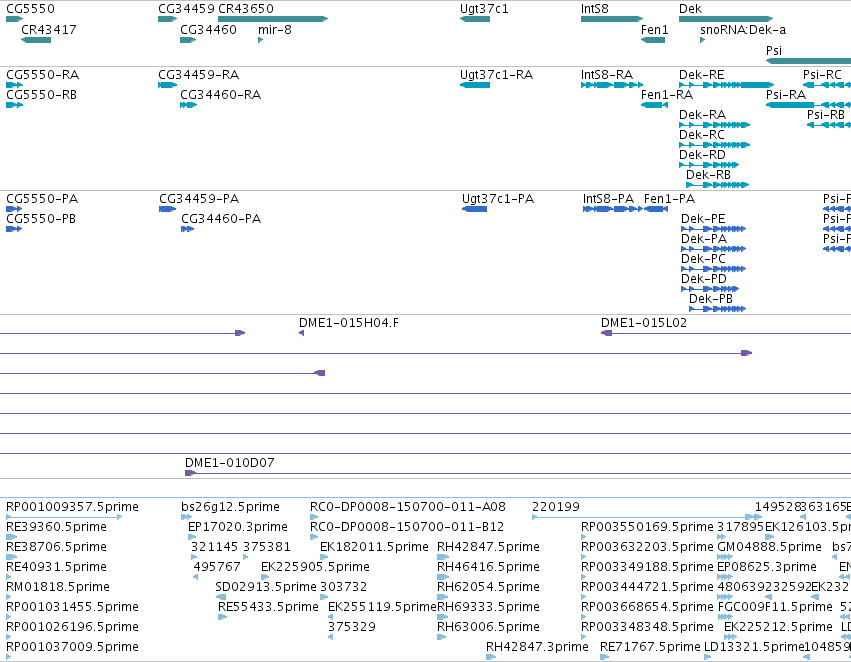Select transcript Dek-RC
The width and height of the screenshot is (851, 662).
714,145
